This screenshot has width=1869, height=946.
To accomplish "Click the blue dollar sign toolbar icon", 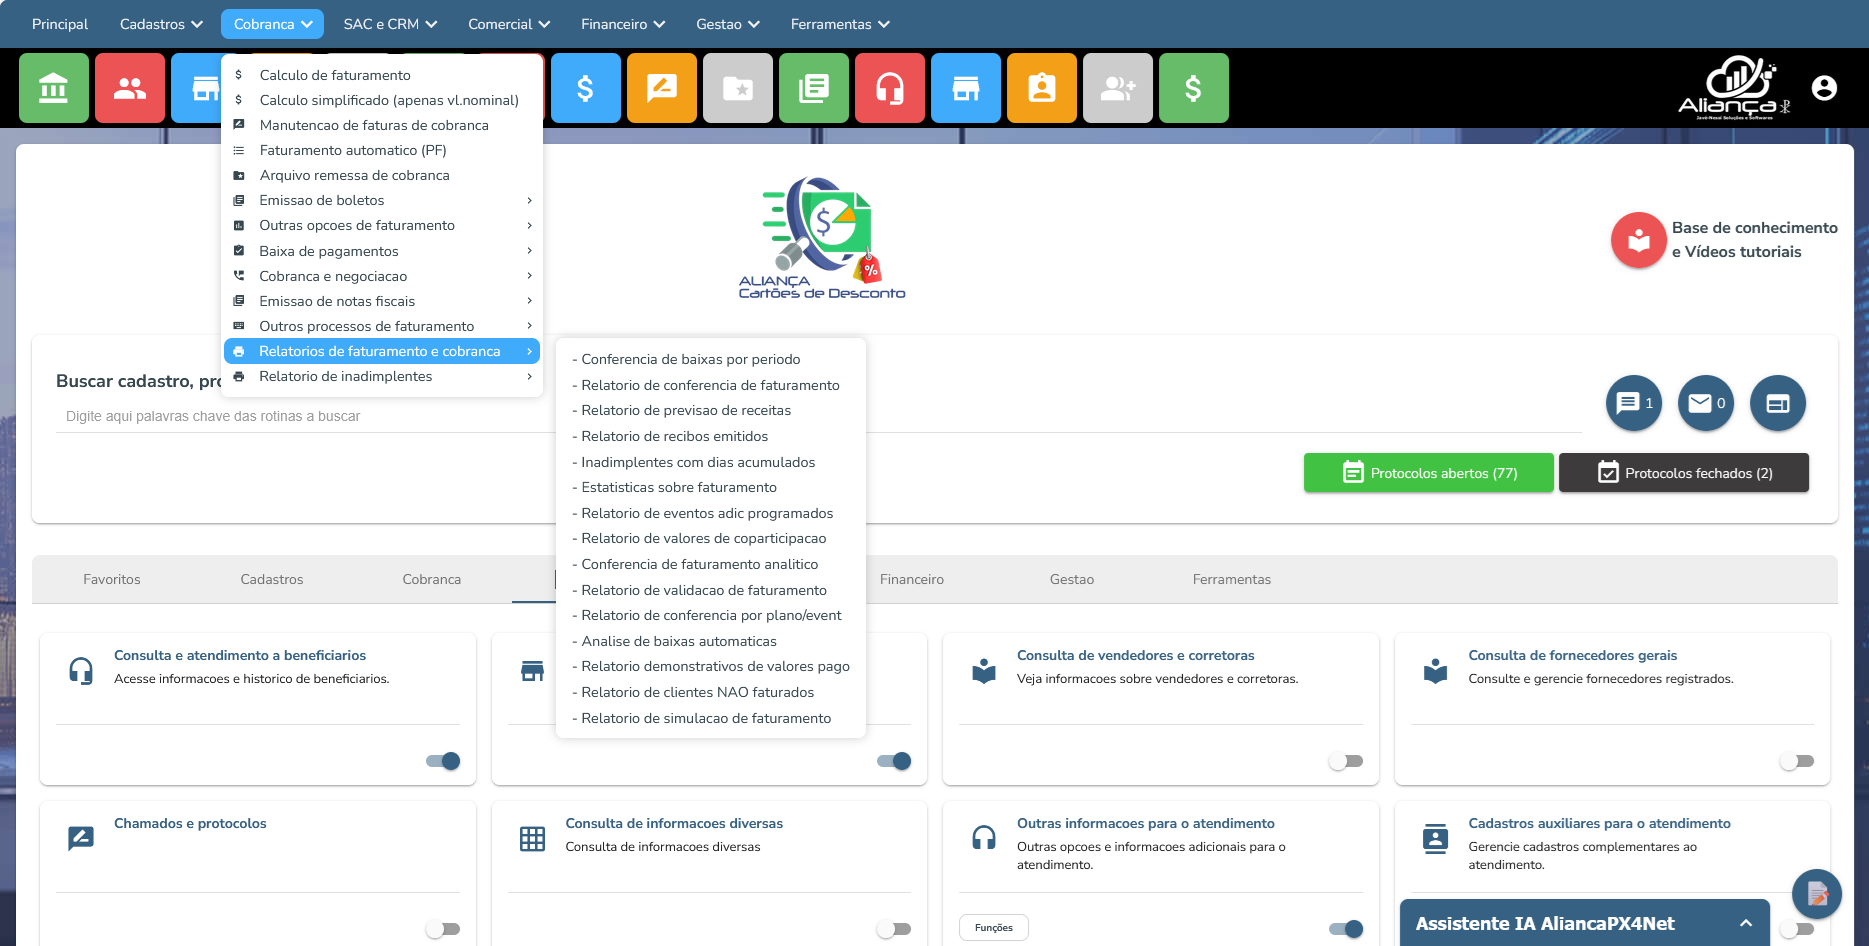I will point(586,88).
